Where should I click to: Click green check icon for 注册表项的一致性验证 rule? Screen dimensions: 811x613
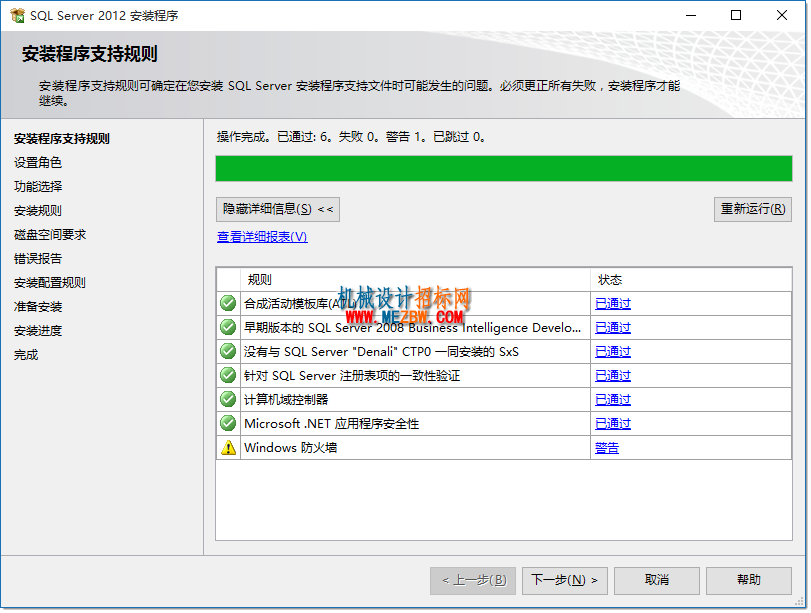pos(228,375)
